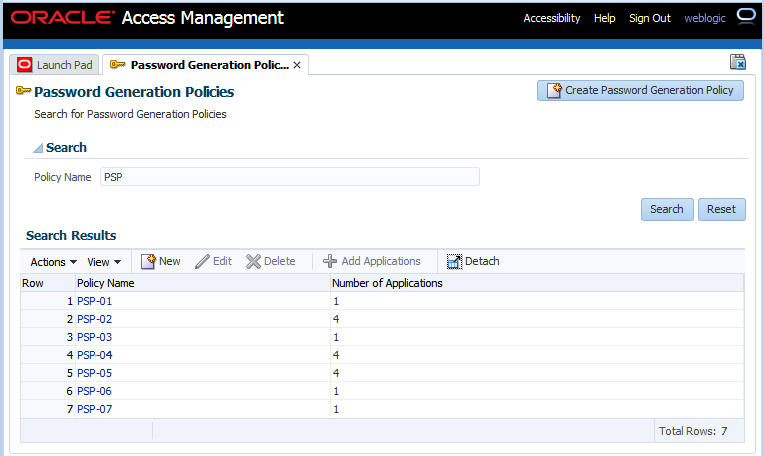The image size is (764, 456).
Task: Click the key icon beside the page heading
Action: tap(23, 91)
